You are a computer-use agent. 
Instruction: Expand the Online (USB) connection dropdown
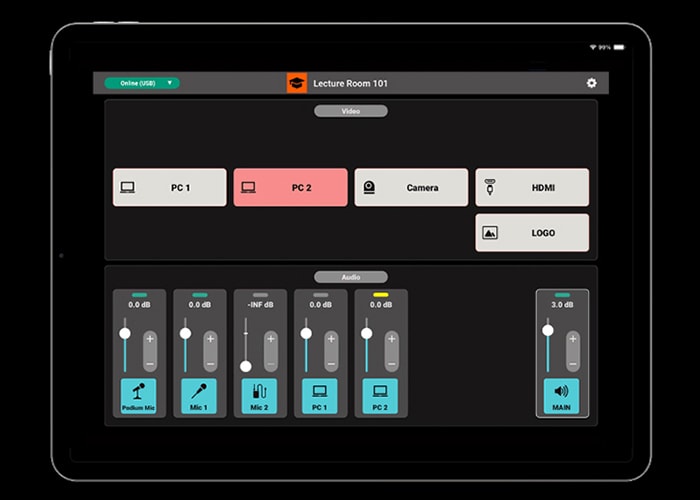[142, 83]
